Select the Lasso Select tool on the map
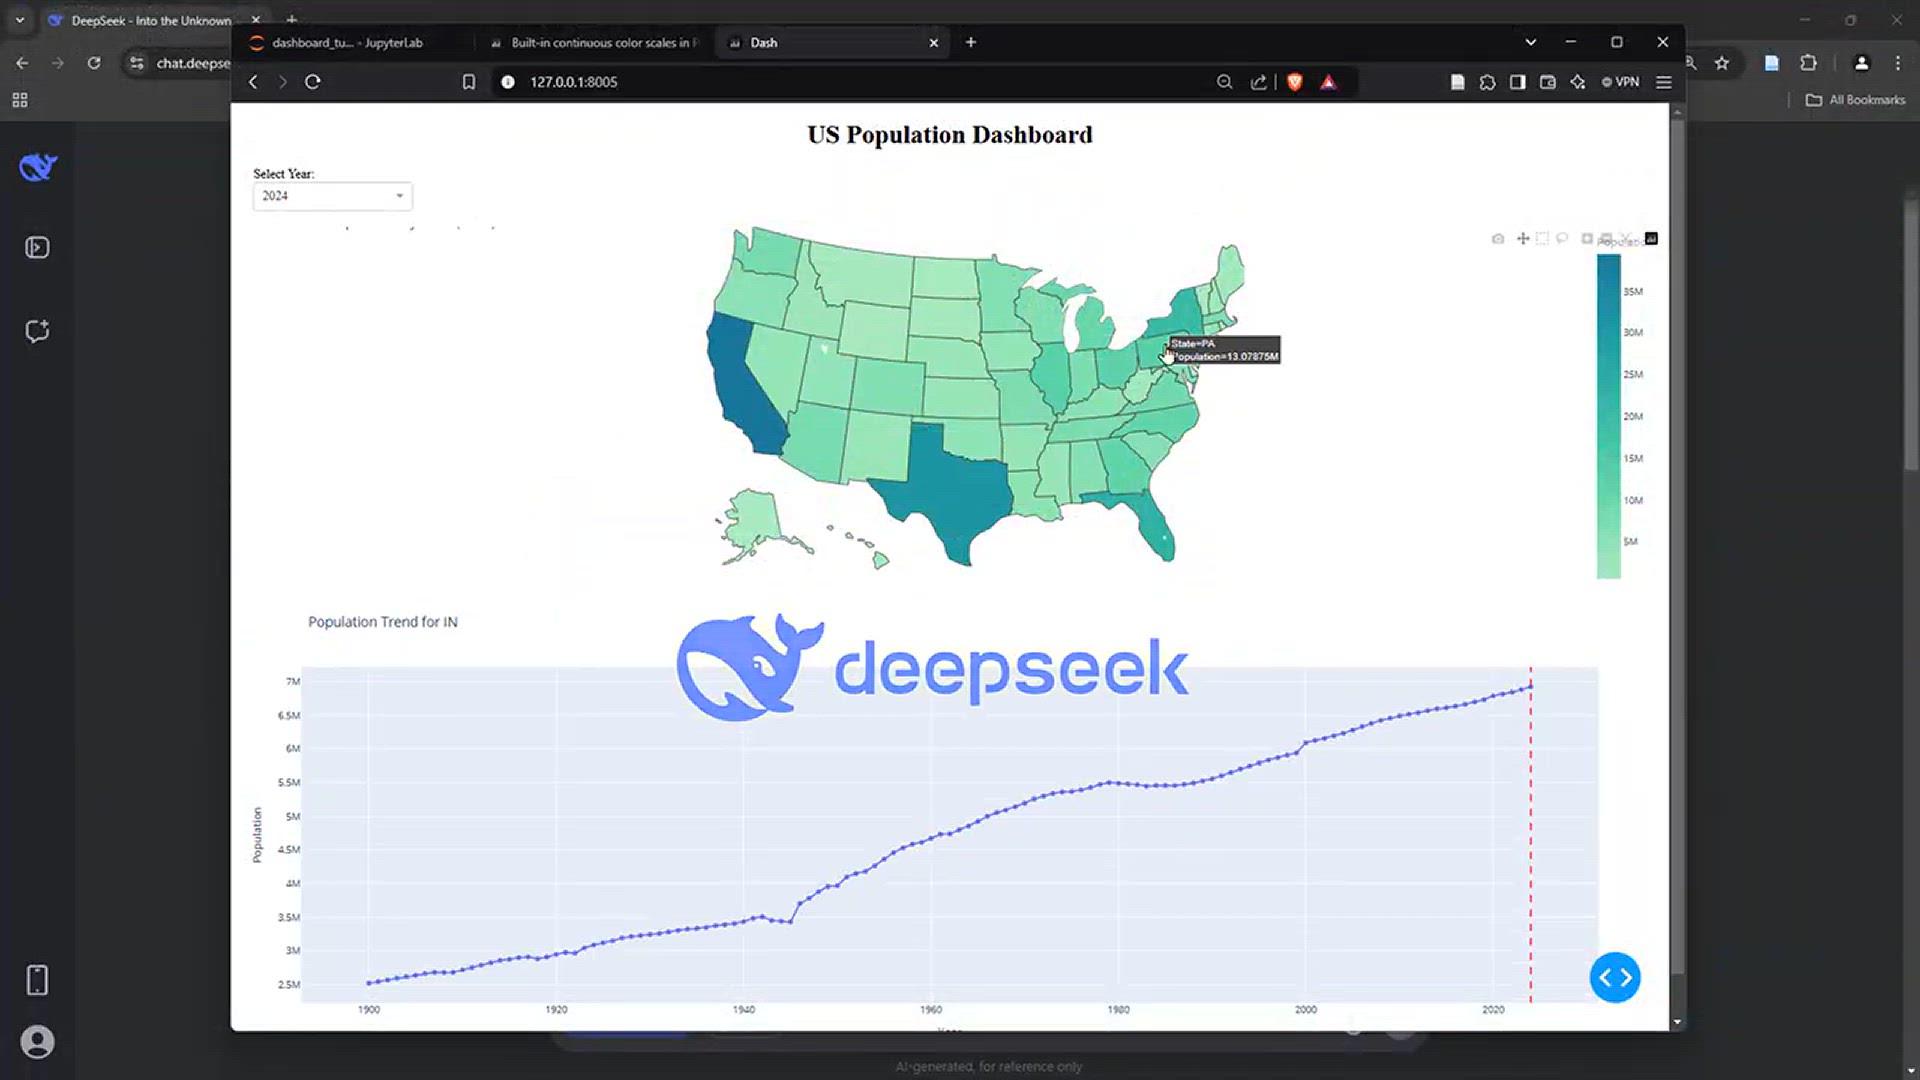This screenshot has width=1920, height=1080. (1562, 239)
